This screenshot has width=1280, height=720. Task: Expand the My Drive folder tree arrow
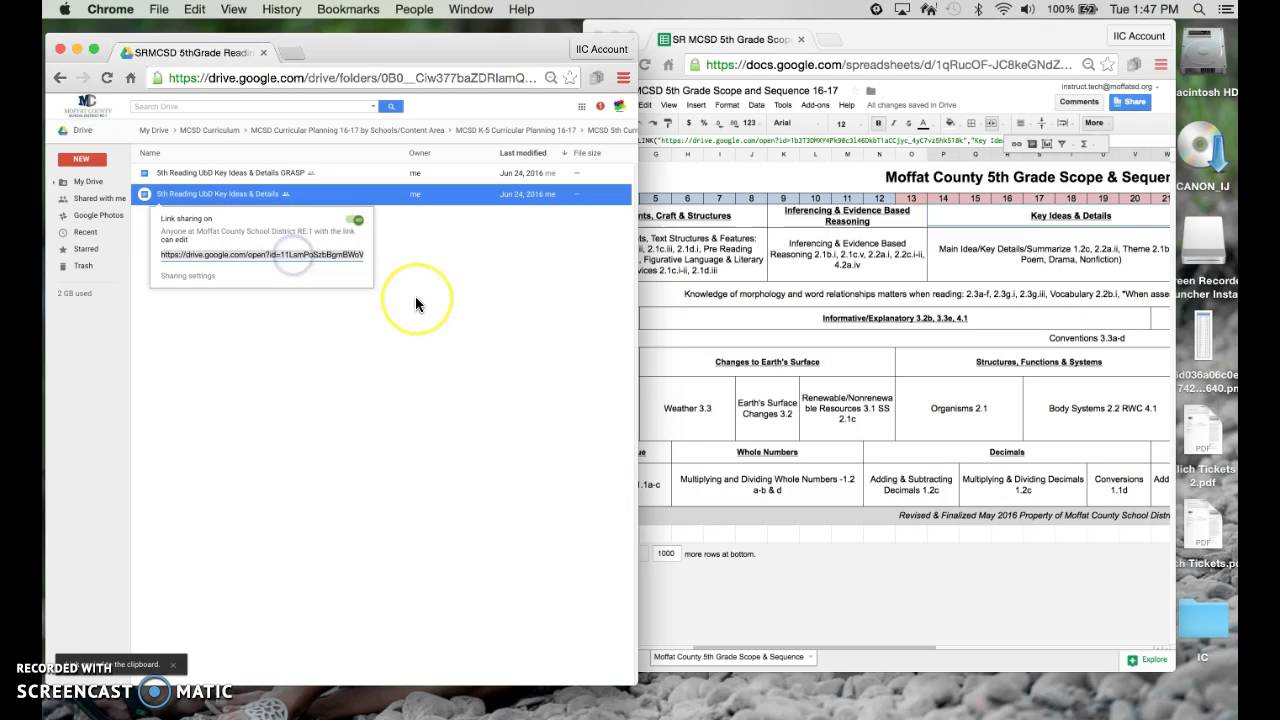(53, 182)
